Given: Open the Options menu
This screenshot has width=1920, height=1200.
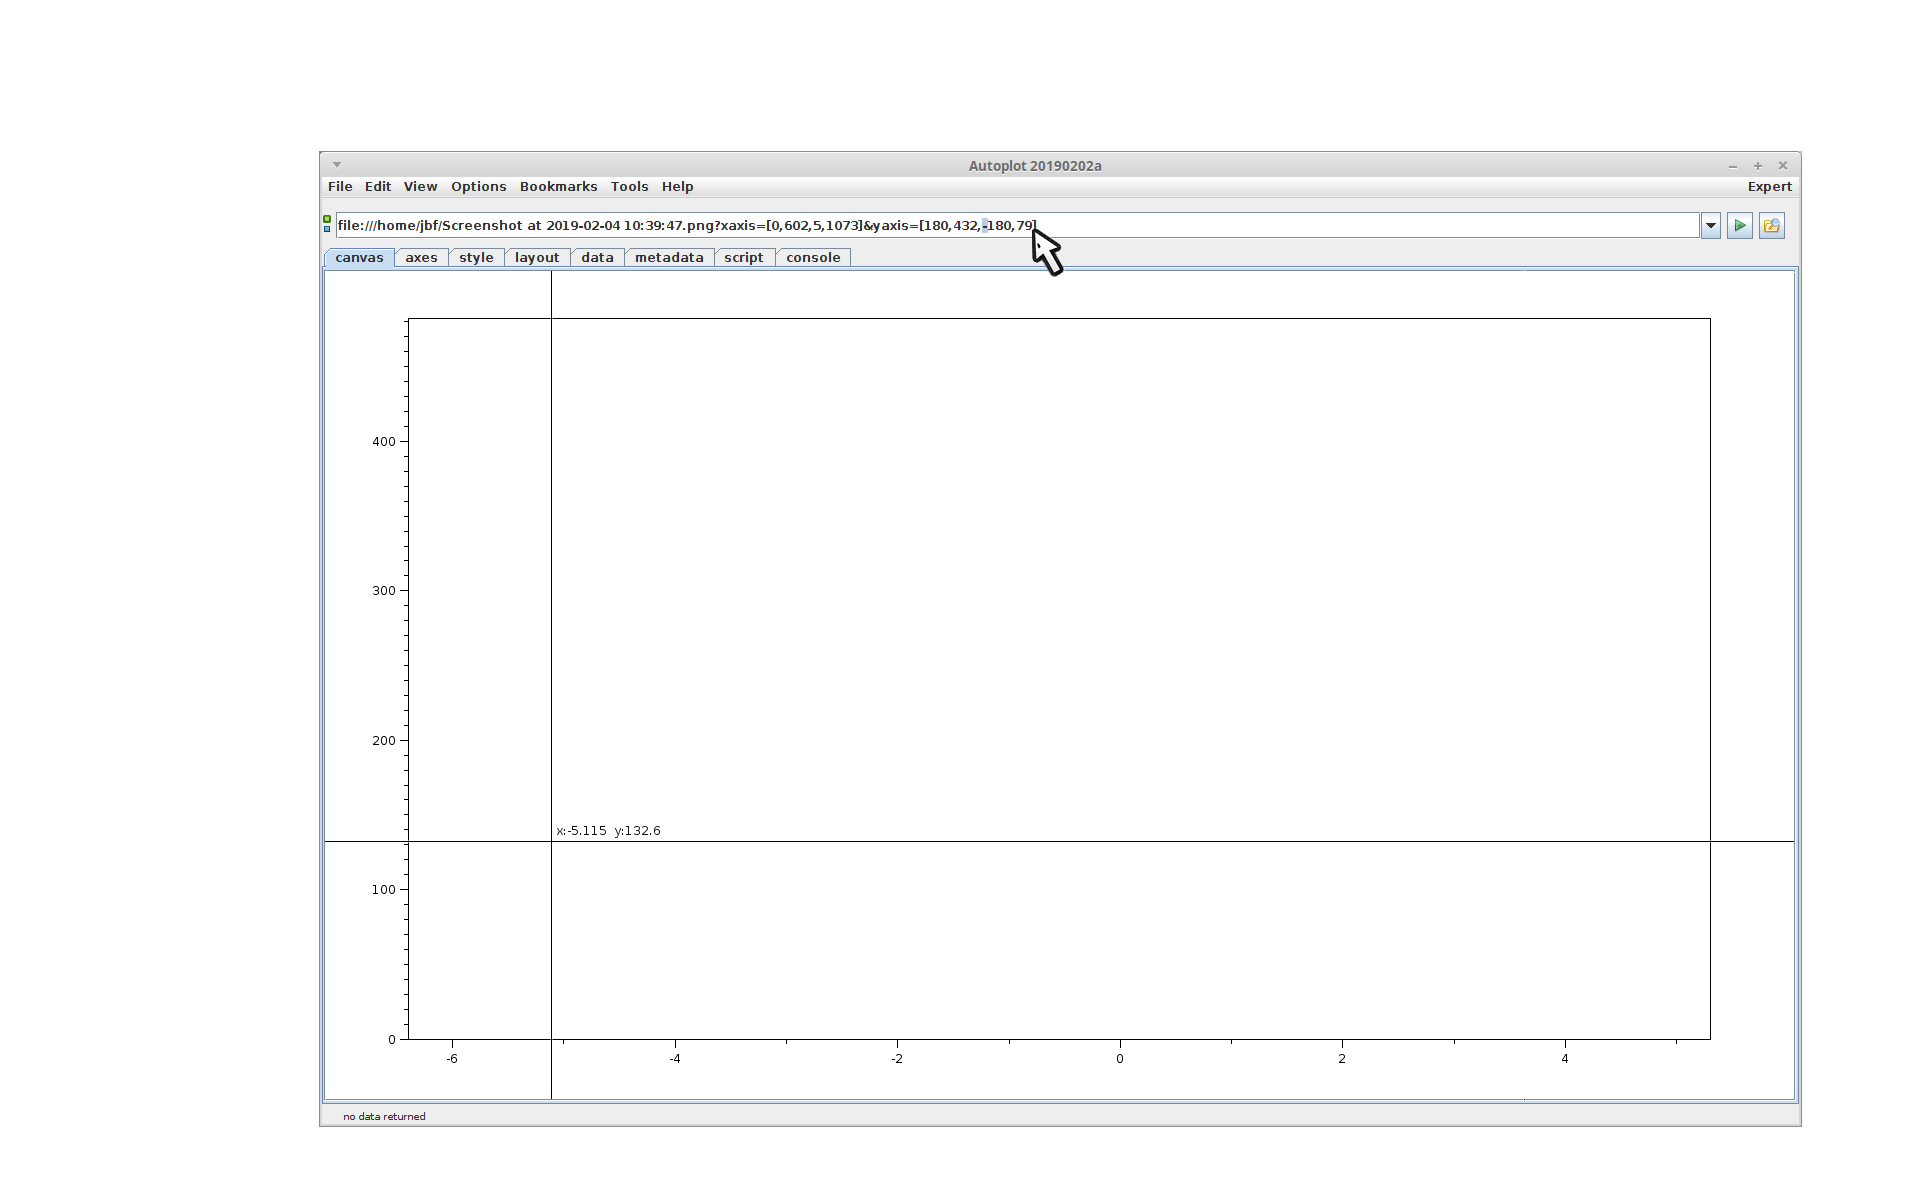Looking at the screenshot, I should click(478, 187).
